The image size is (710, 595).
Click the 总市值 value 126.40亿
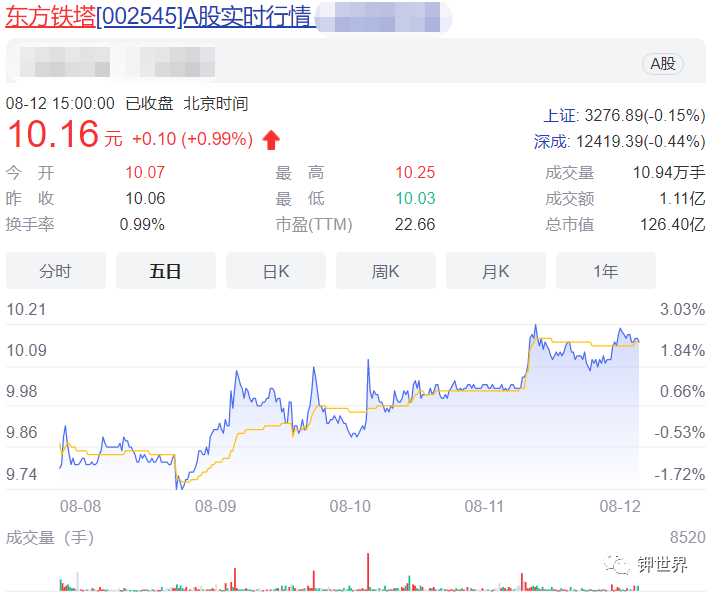coord(672,225)
